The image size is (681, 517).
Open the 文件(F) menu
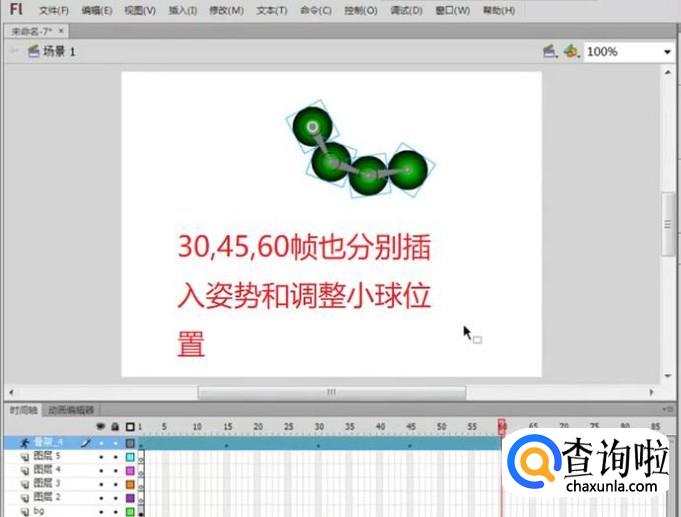click(54, 10)
